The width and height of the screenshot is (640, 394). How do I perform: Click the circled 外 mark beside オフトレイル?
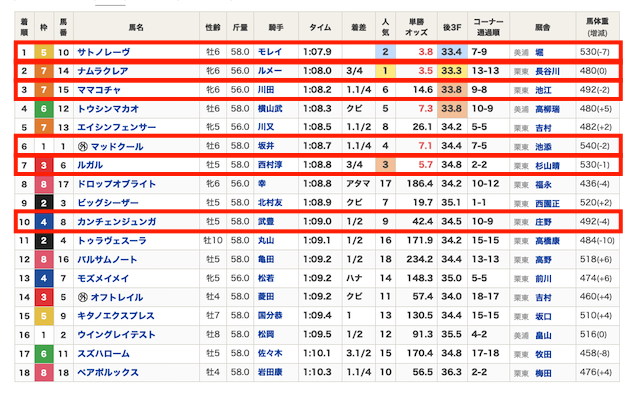[83, 297]
